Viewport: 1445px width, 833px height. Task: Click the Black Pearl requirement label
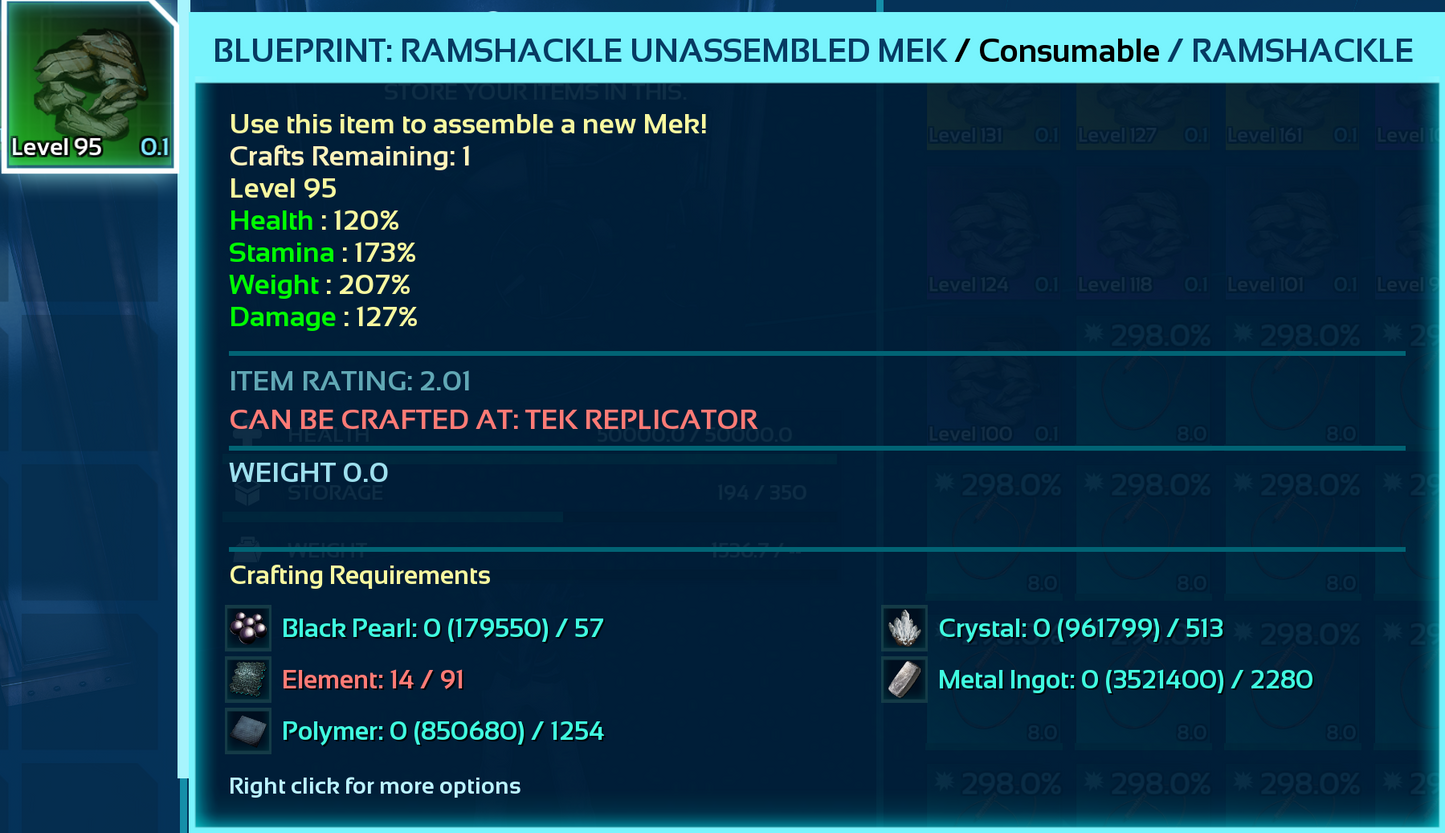click(442, 628)
